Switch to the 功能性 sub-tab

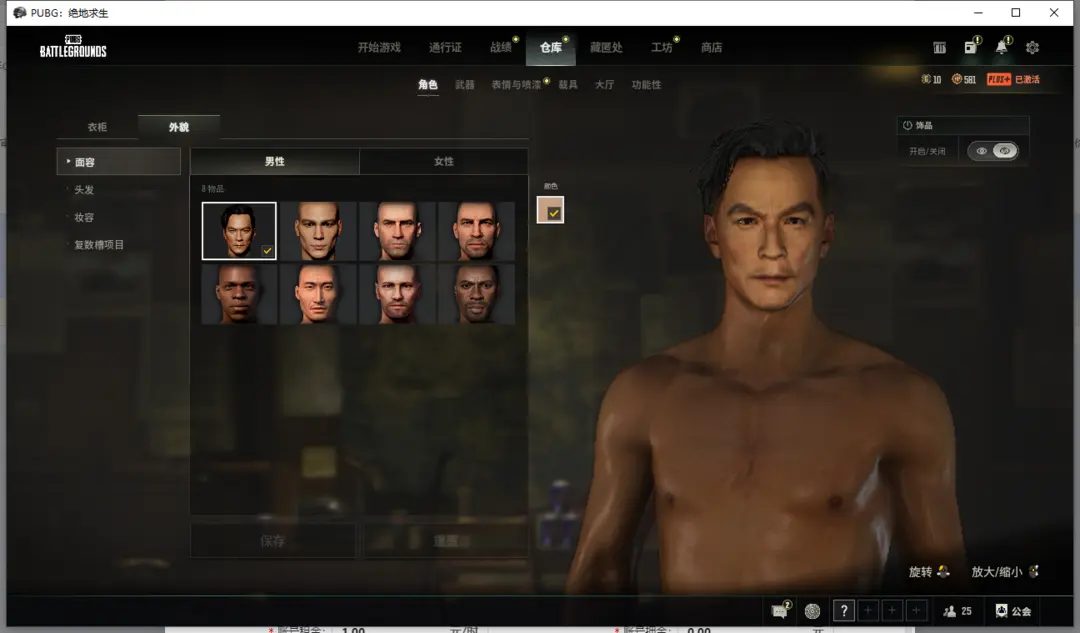[x=646, y=85]
